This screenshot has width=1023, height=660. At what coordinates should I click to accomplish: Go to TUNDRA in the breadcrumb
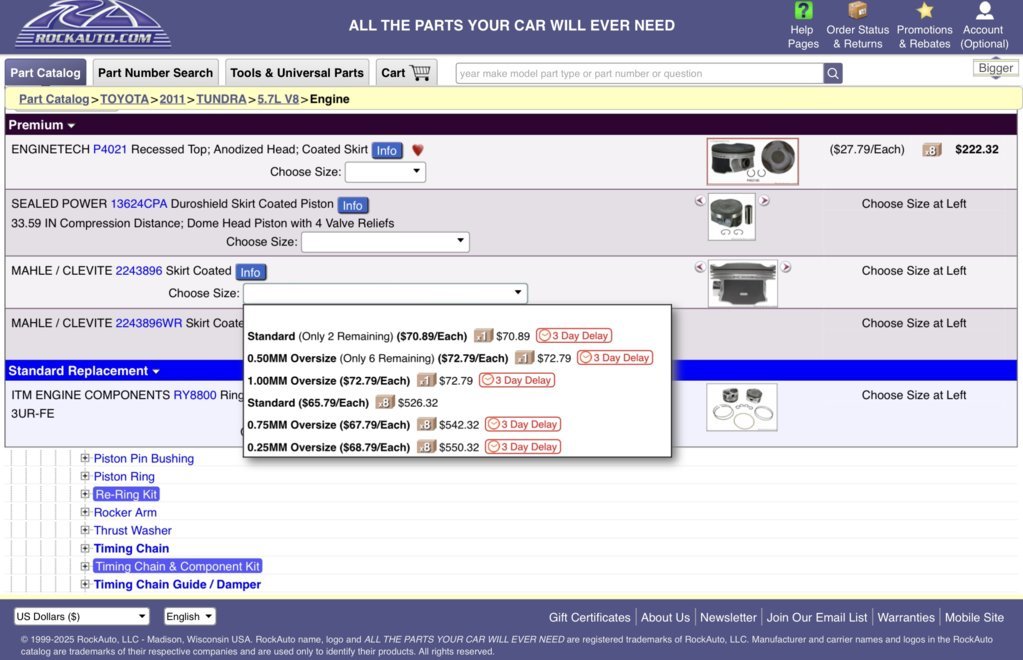(x=221, y=99)
